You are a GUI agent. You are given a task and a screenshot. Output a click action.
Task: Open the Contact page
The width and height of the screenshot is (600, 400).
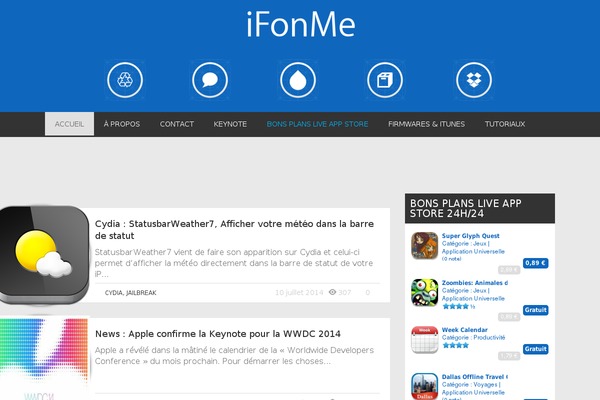tap(177, 124)
